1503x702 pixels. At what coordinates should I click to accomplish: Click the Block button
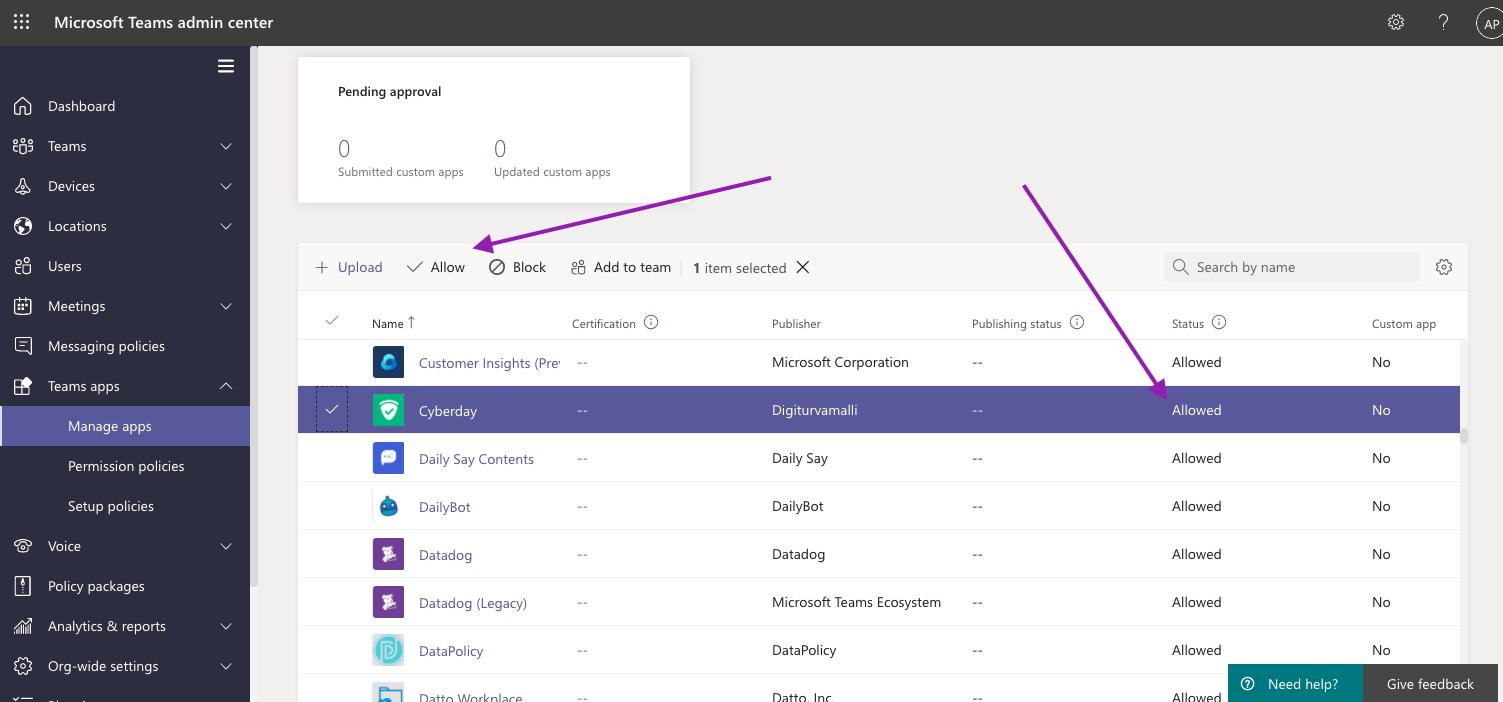pyautogui.click(x=517, y=267)
